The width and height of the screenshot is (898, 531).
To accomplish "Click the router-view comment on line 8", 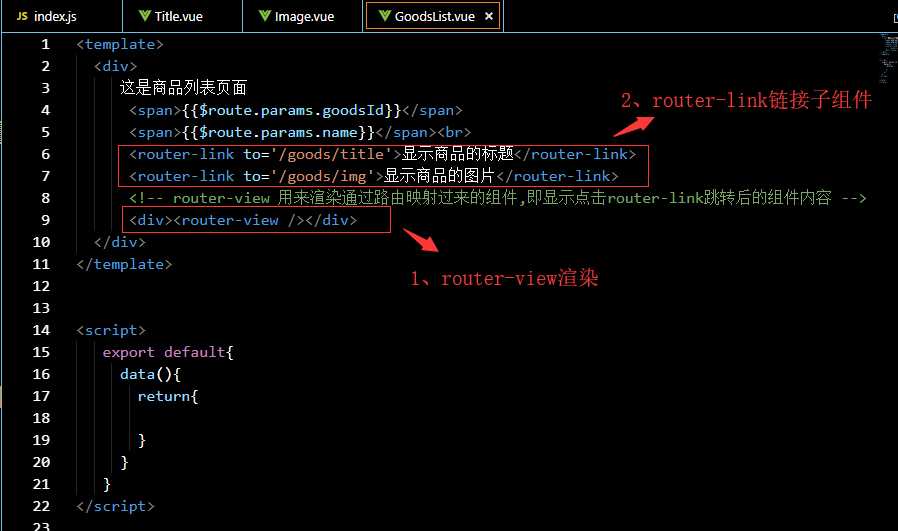I will [497, 198].
